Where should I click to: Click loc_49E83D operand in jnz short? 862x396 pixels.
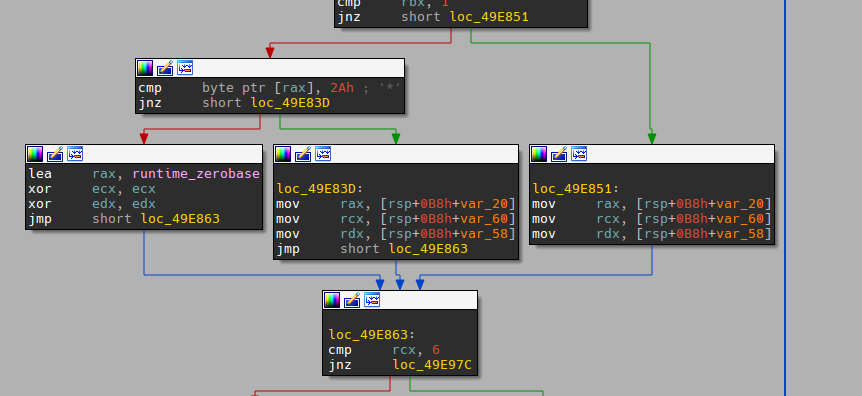point(290,103)
